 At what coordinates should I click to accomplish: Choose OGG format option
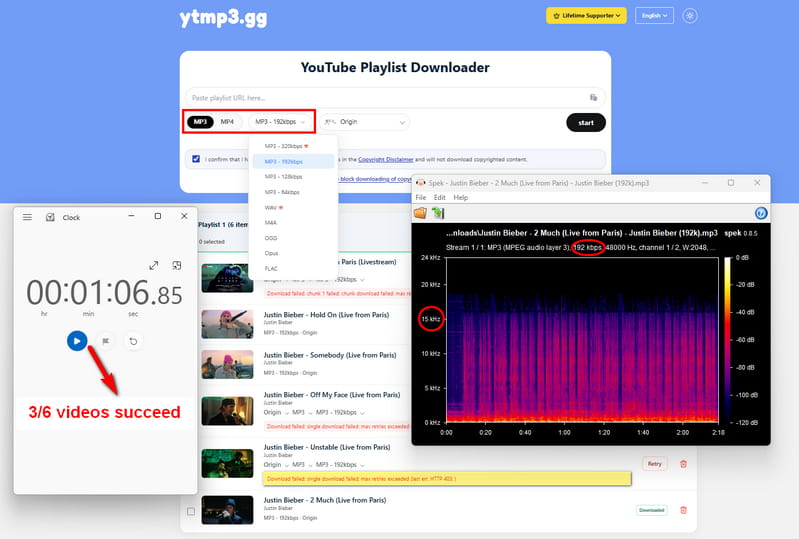click(x=293, y=238)
